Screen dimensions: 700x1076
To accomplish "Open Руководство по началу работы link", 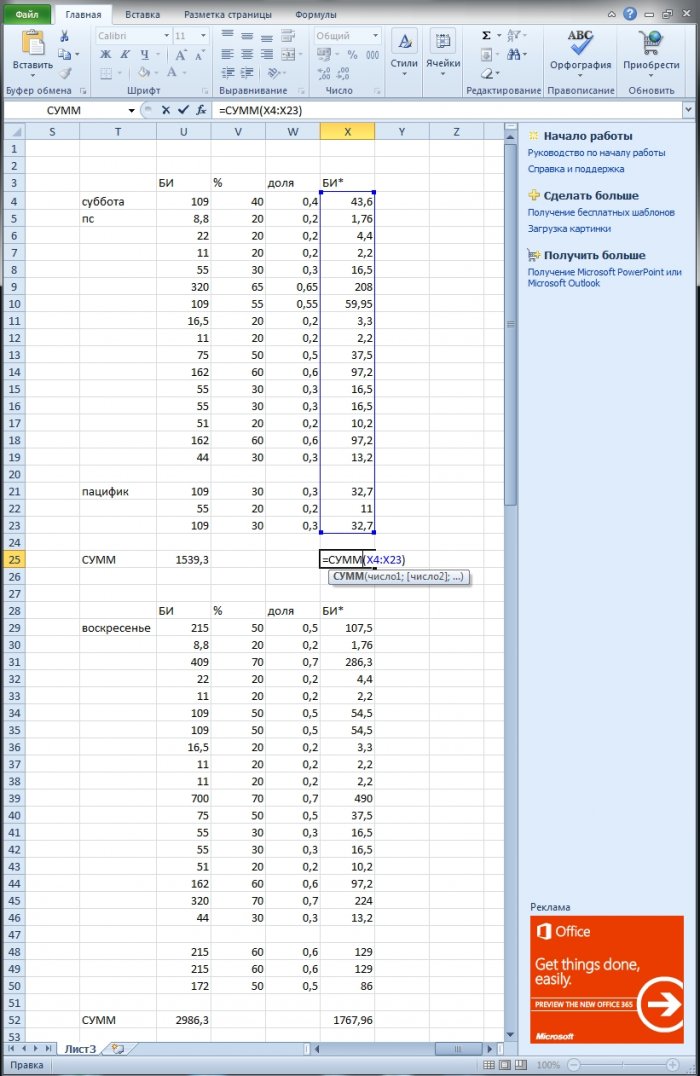I will pyautogui.click(x=596, y=153).
